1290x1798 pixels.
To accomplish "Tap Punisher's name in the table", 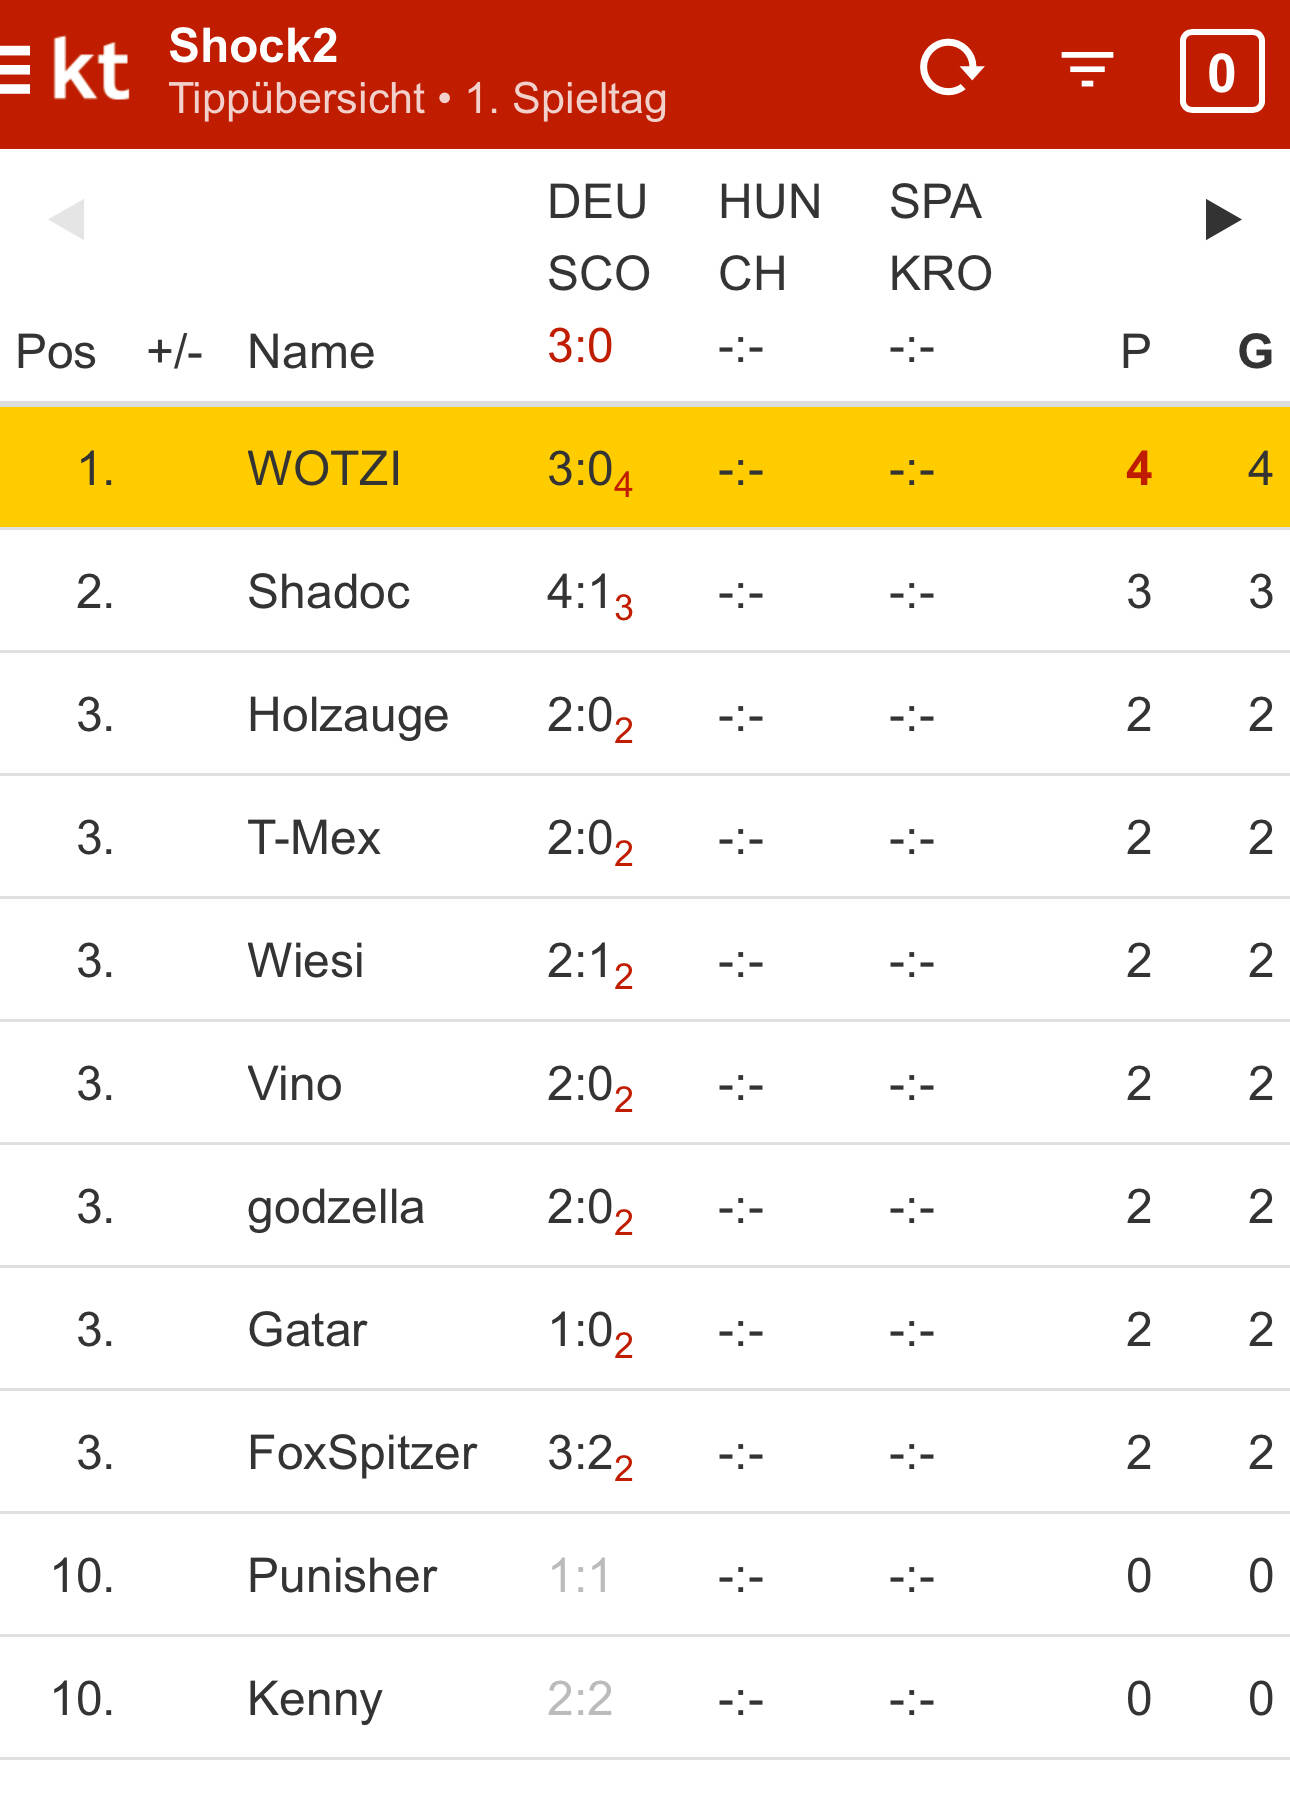I will coord(342,1576).
